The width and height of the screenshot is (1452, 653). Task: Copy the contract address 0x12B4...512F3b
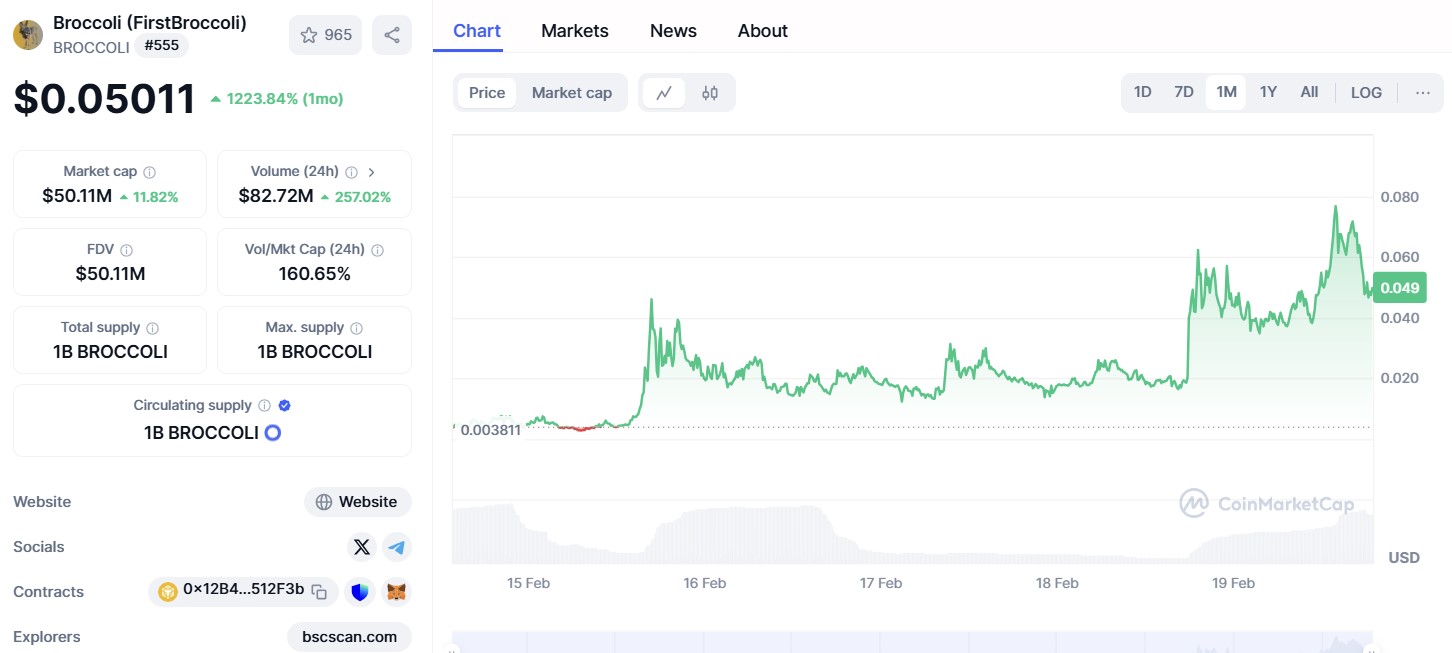pyautogui.click(x=319, y=592)
